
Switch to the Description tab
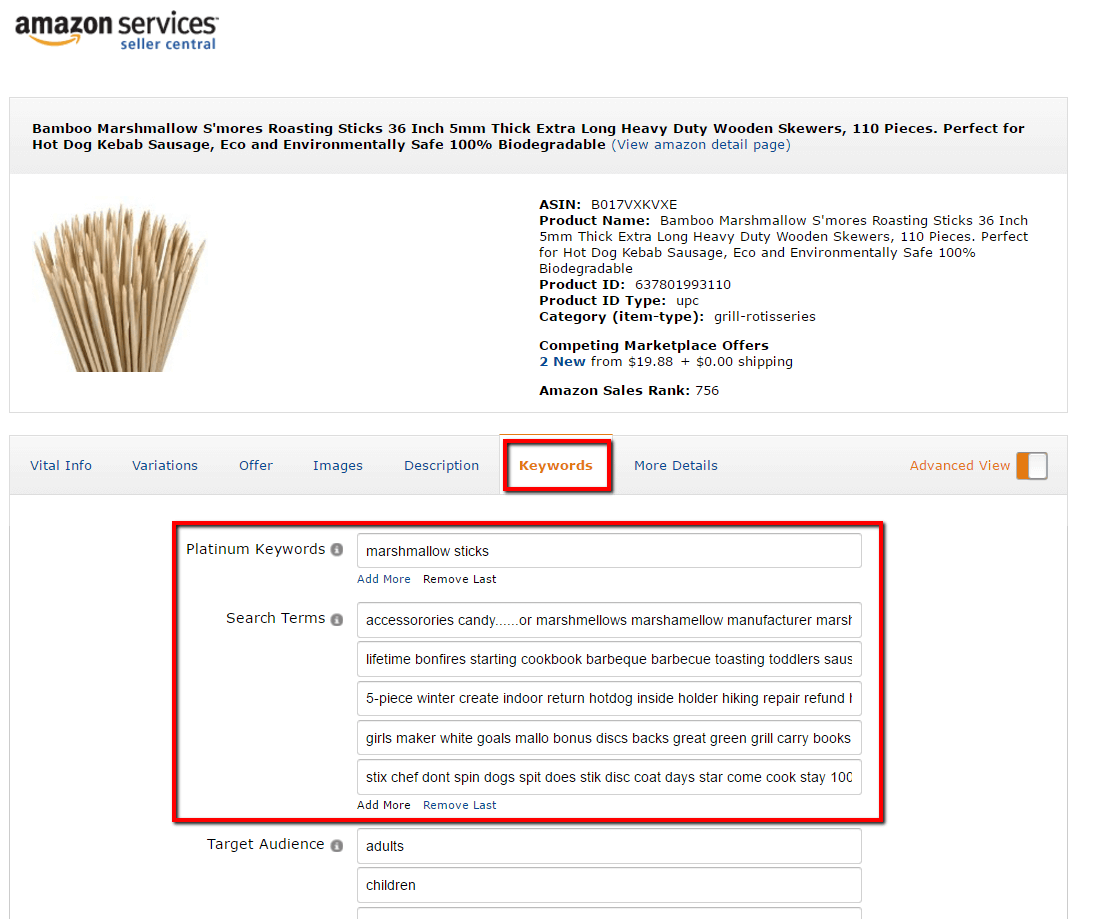[x=441, y=465]
